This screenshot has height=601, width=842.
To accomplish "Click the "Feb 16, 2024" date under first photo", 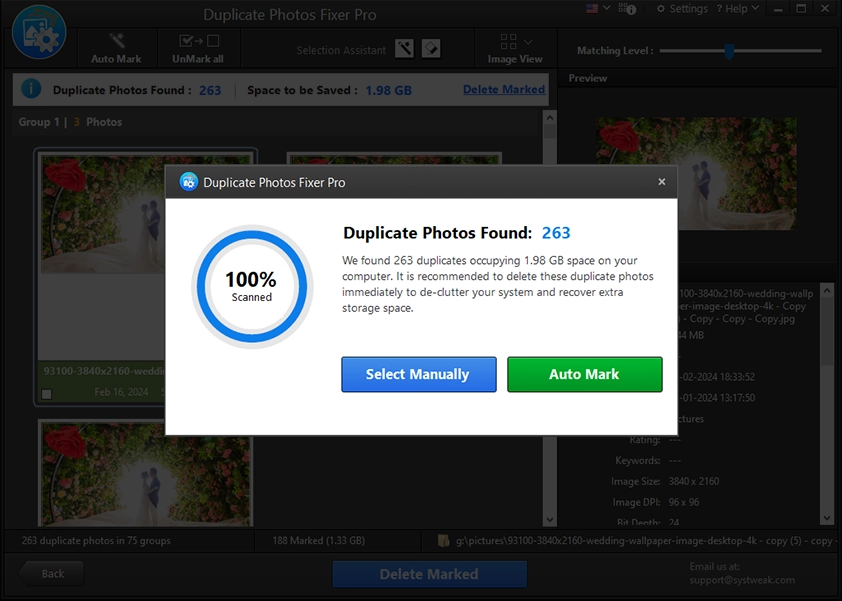I will click(121, 392).
